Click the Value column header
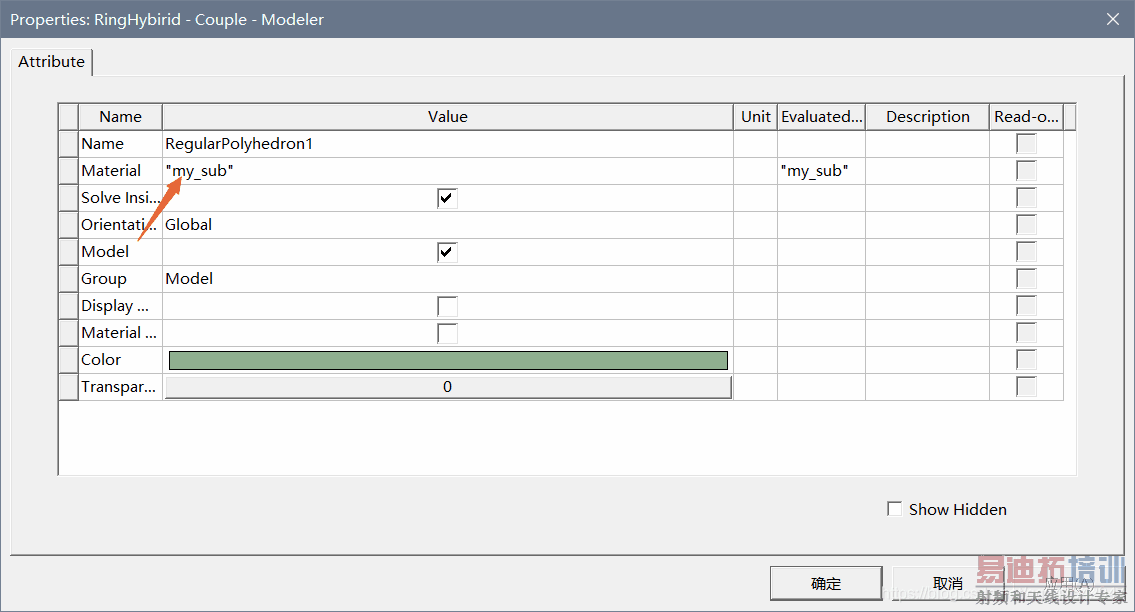The image size is (1135, 612). 447,117
